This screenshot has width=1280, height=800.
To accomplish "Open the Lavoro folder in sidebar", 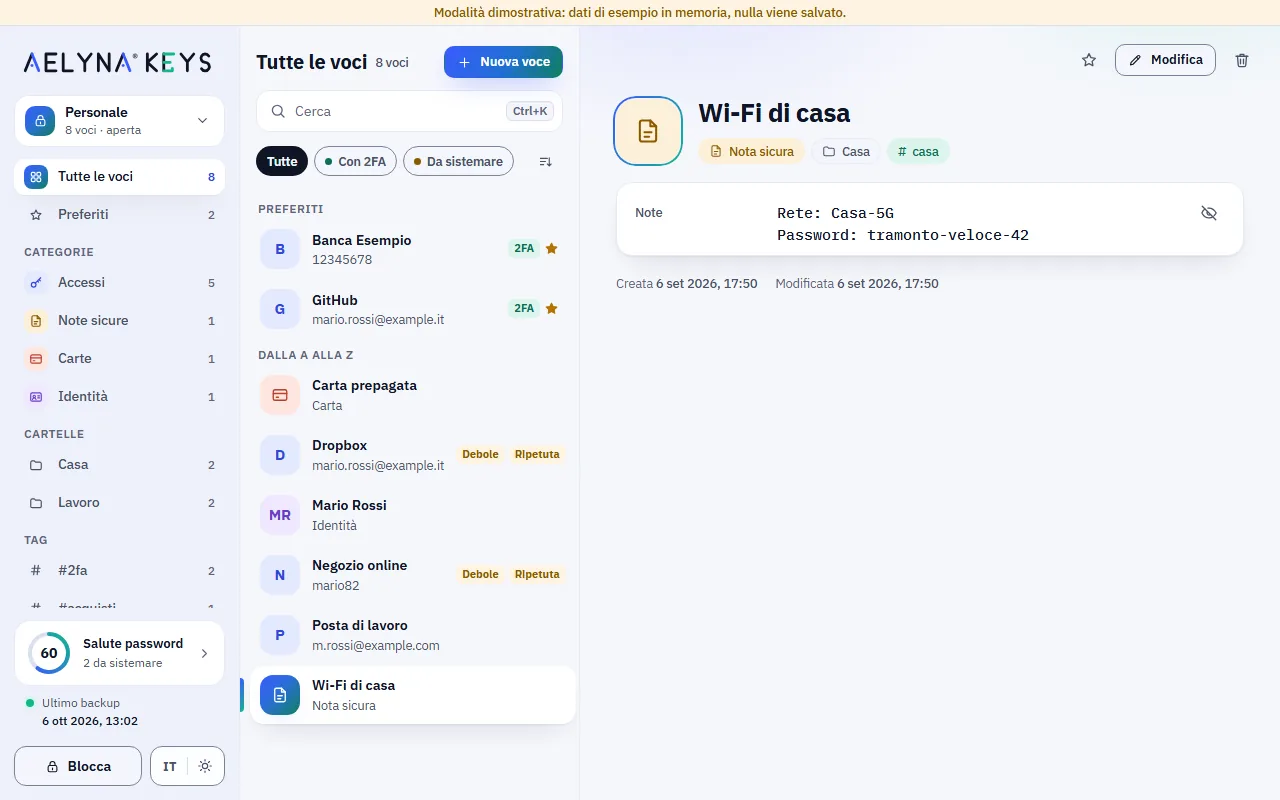I will 120,503.
